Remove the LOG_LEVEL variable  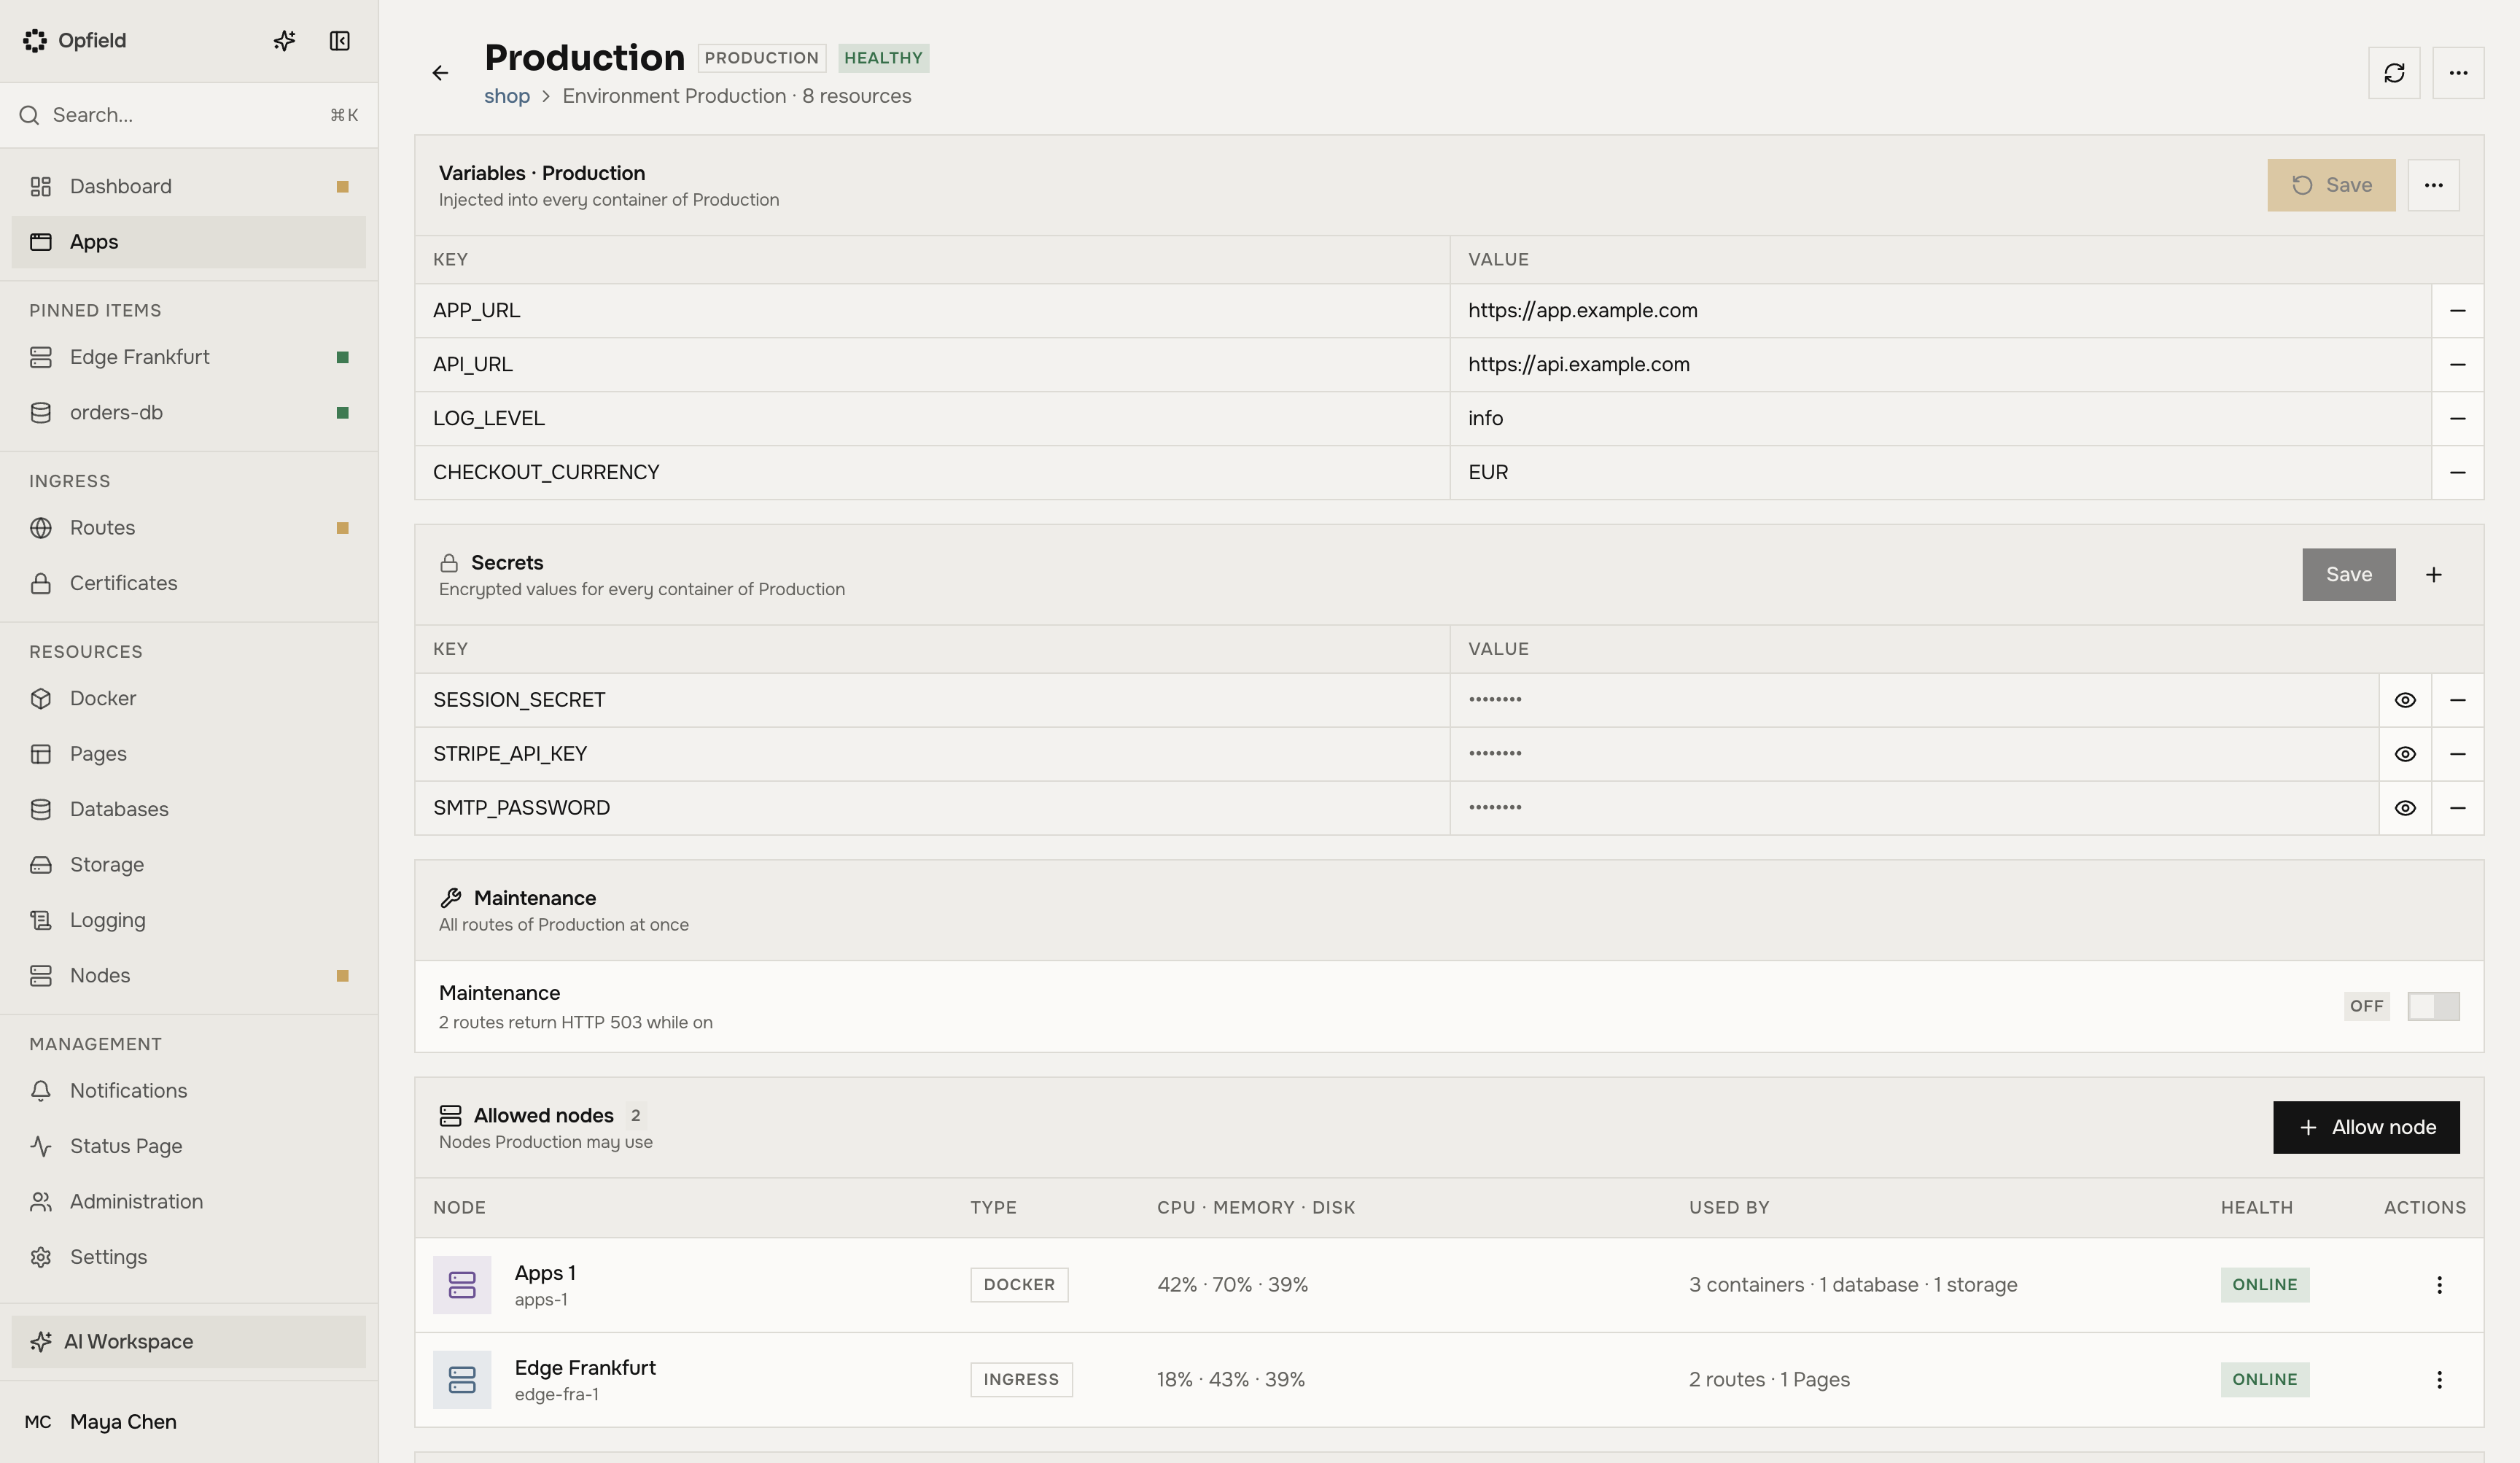point(2457,419)
